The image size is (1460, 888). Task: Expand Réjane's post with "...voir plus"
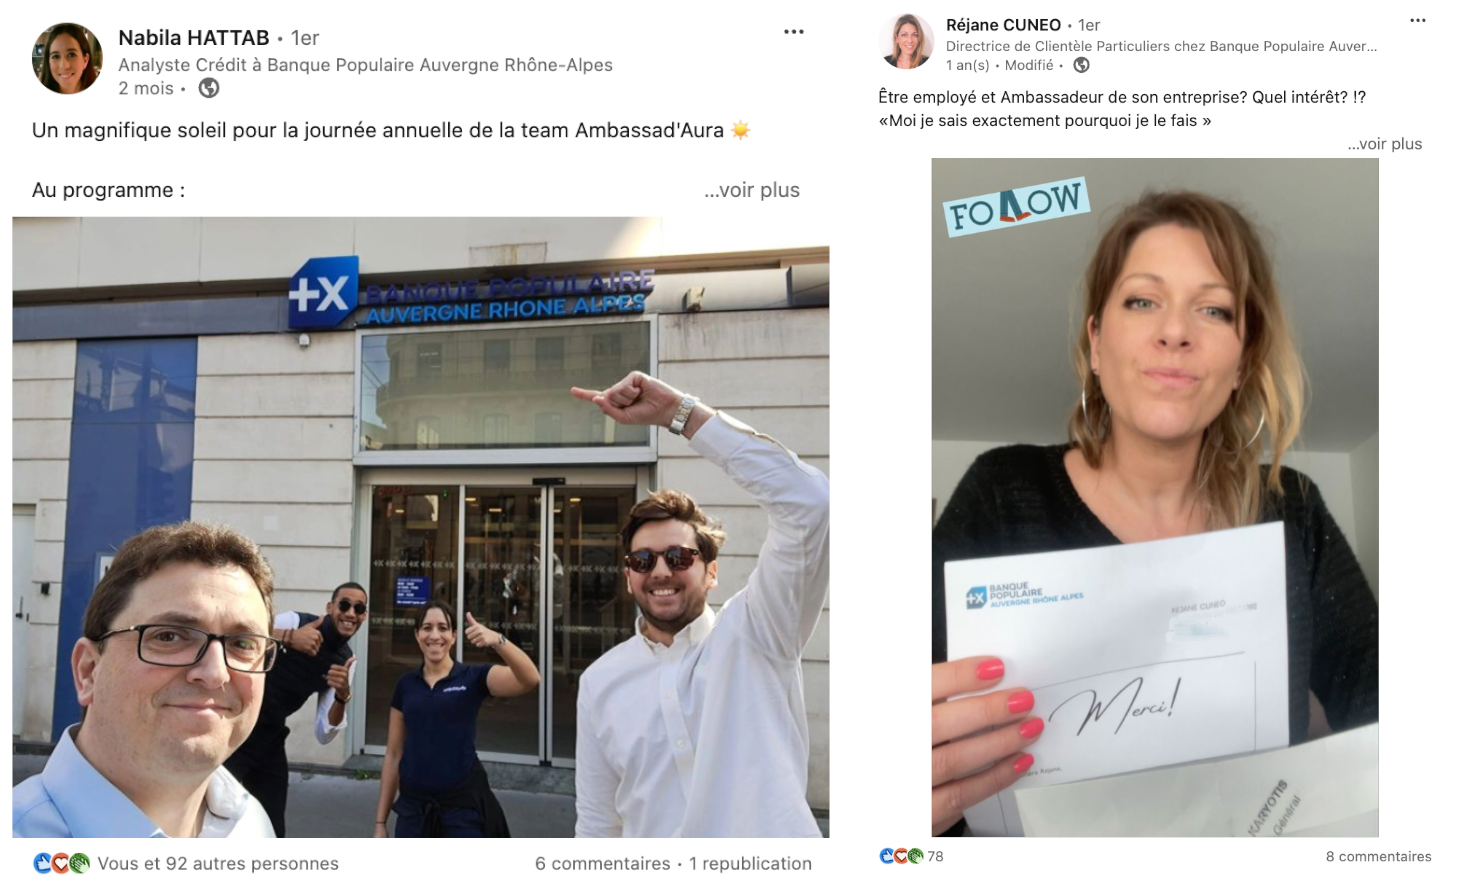tap(1384, 144)
